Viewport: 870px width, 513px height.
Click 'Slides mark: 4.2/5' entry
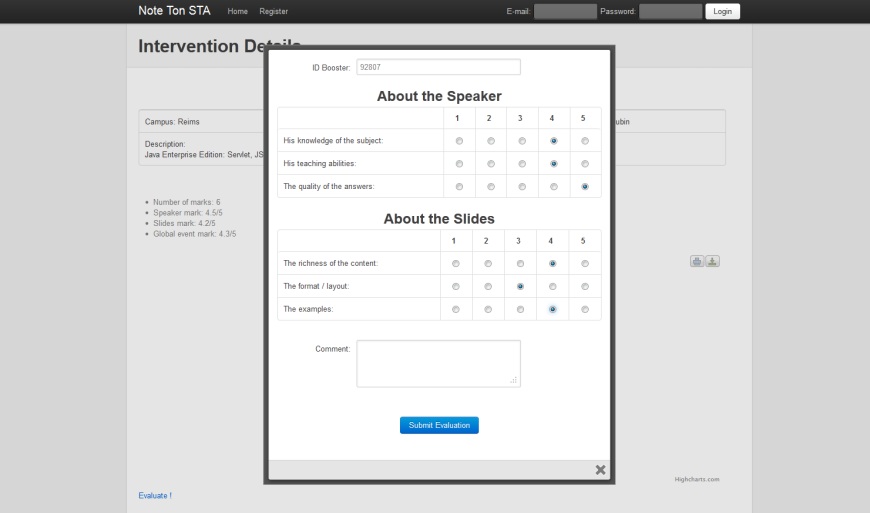[x=184, y=223]
